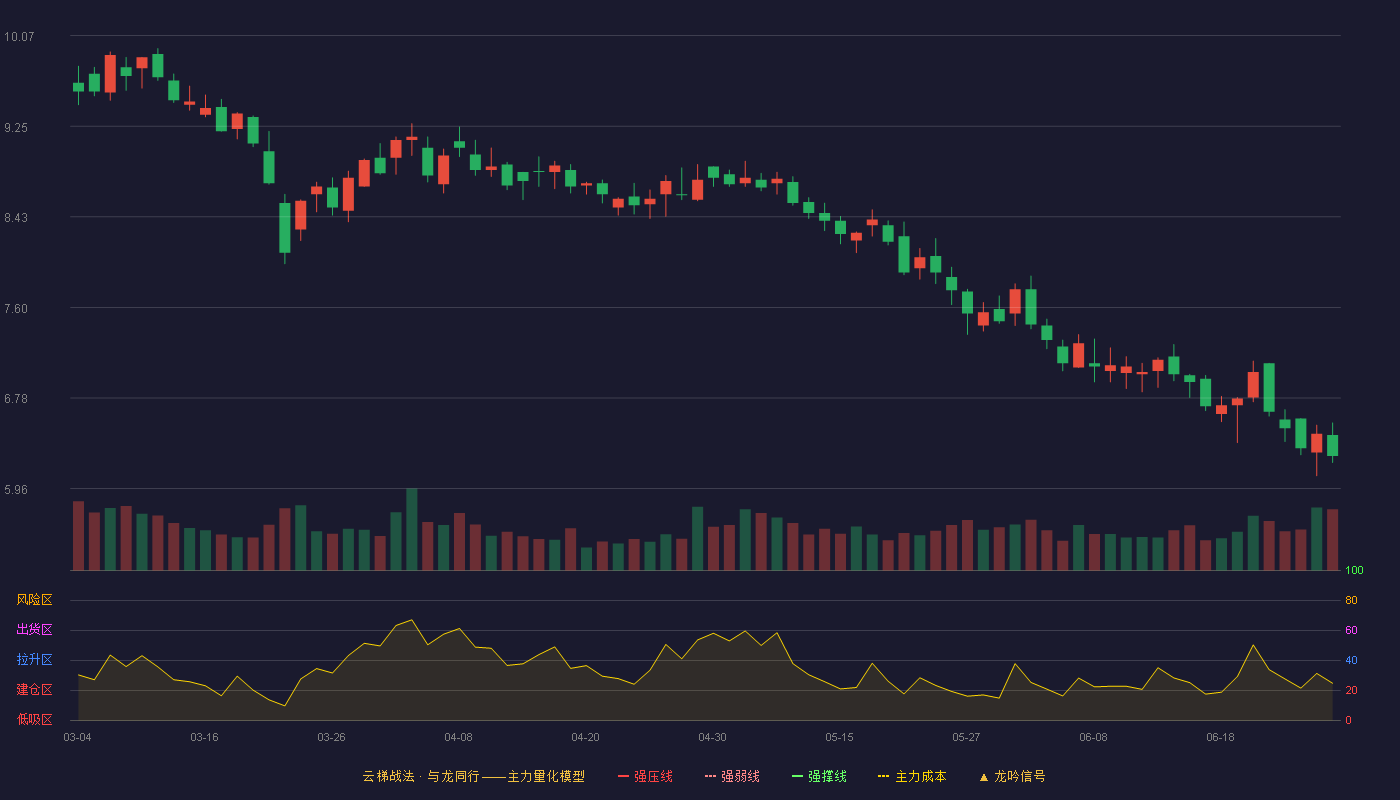Select the 出货区 zone label
The image size is (1400, 800).
35,630
